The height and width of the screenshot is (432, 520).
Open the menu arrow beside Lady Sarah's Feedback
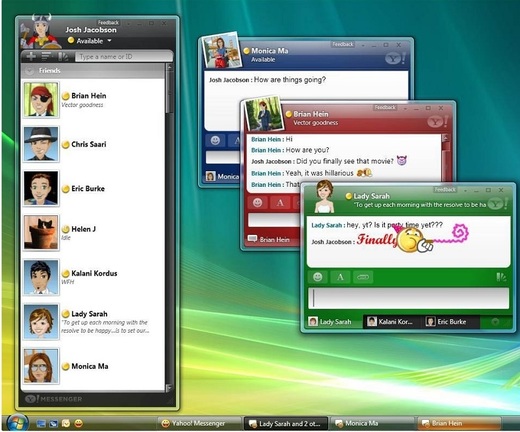[x=465, y=190]
